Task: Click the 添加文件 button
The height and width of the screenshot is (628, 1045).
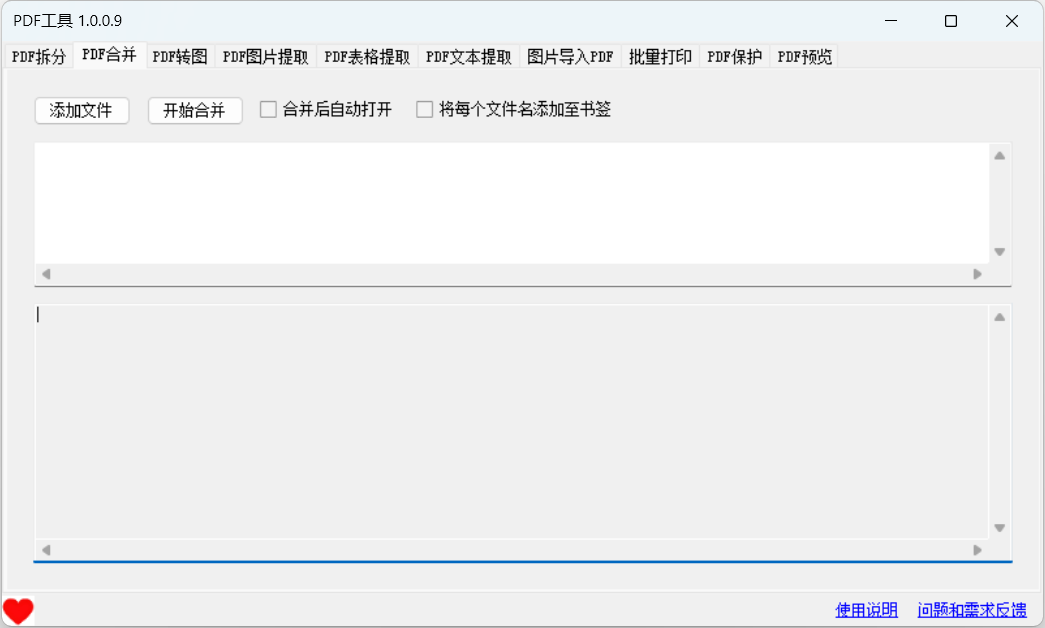Action: click(81, 110)
